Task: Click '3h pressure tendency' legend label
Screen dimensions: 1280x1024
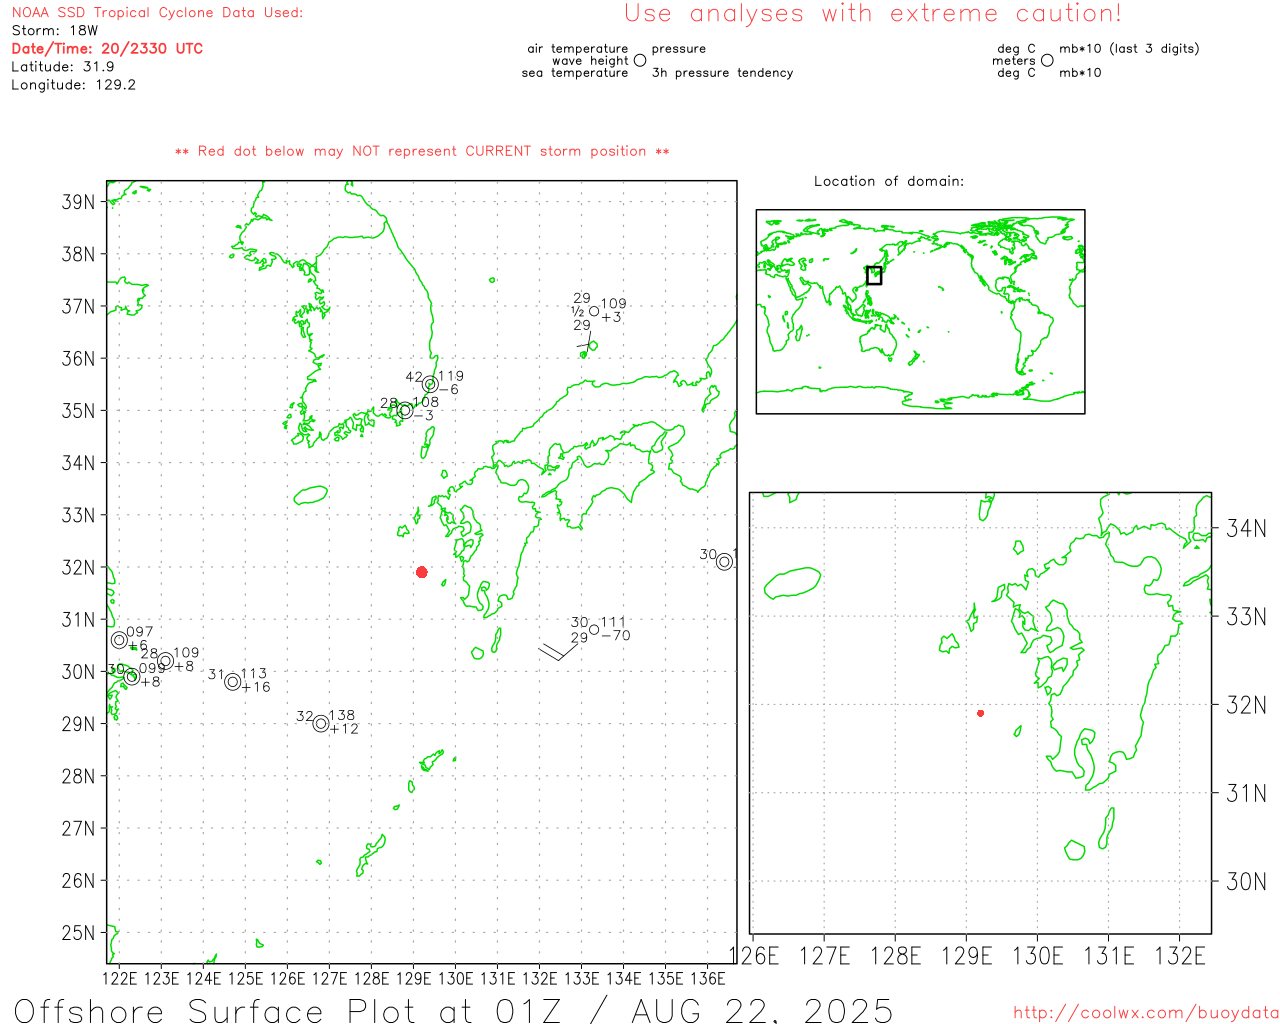Action: pyautogui.click(x=723, y=73)
